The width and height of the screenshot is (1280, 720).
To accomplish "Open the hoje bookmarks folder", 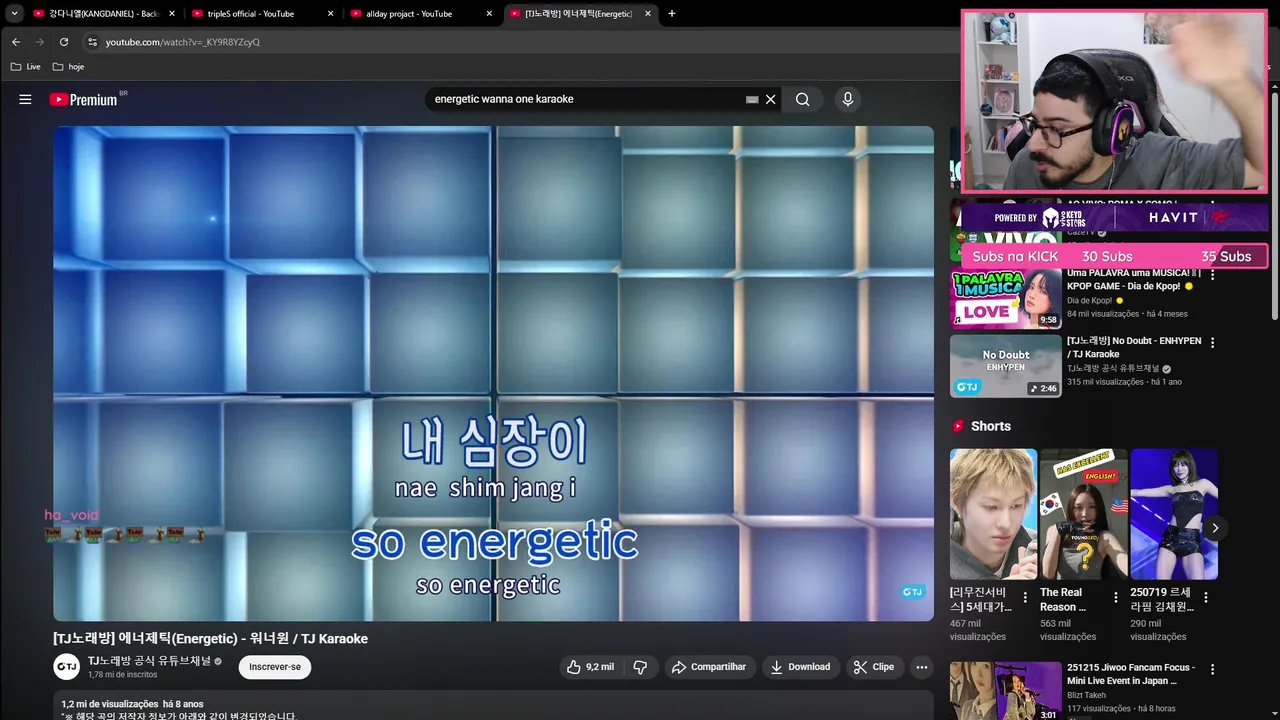I will pos(68,66).
